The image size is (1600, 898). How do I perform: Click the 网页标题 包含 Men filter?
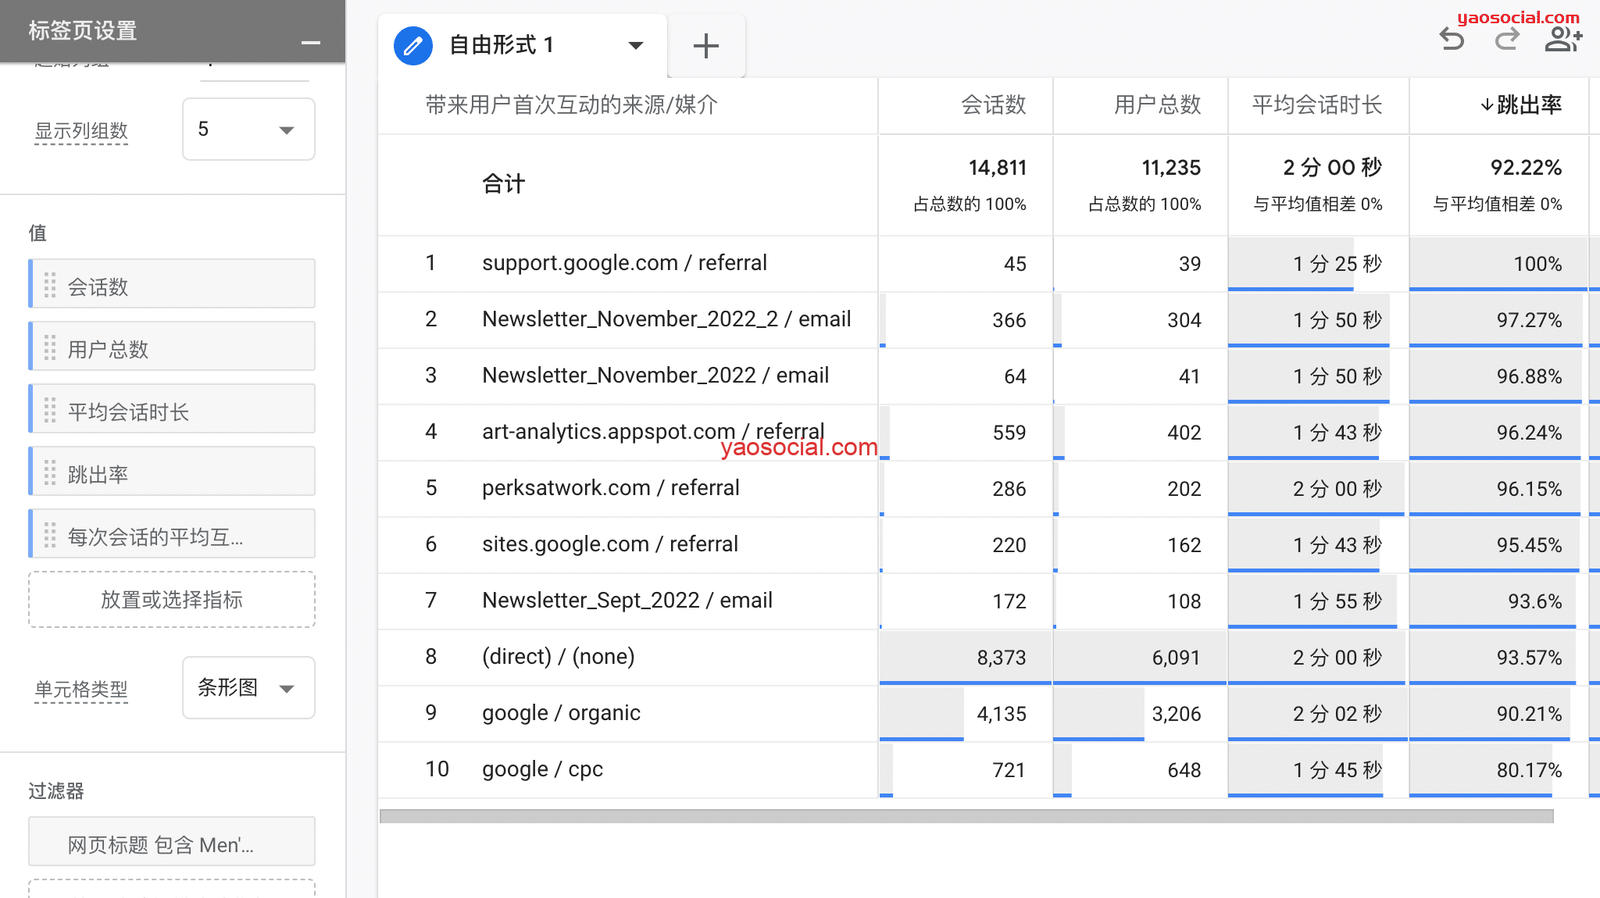[172, 845]
